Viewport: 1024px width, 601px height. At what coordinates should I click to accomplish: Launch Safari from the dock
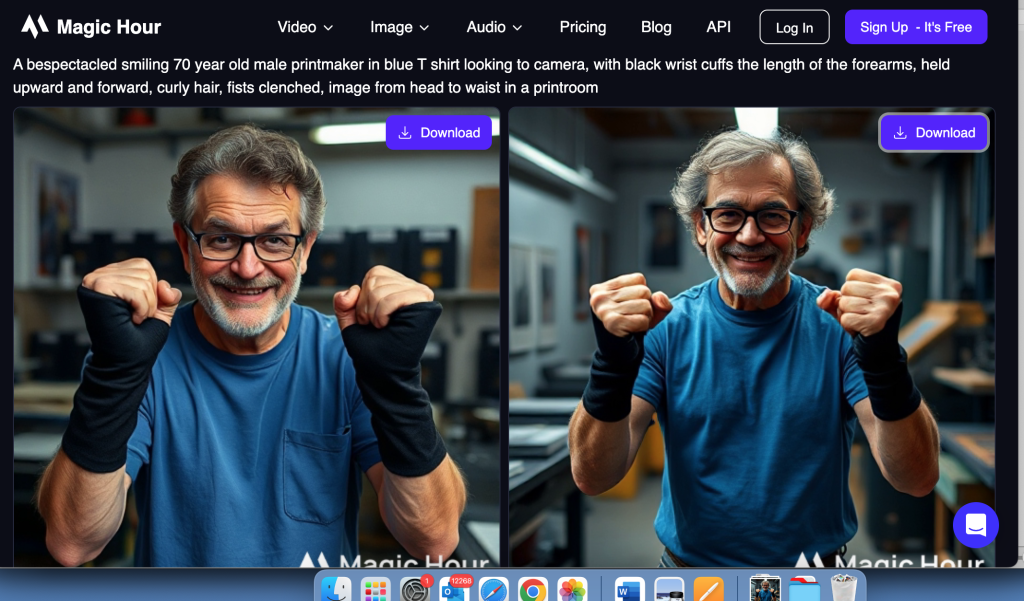tap(494, 589)
